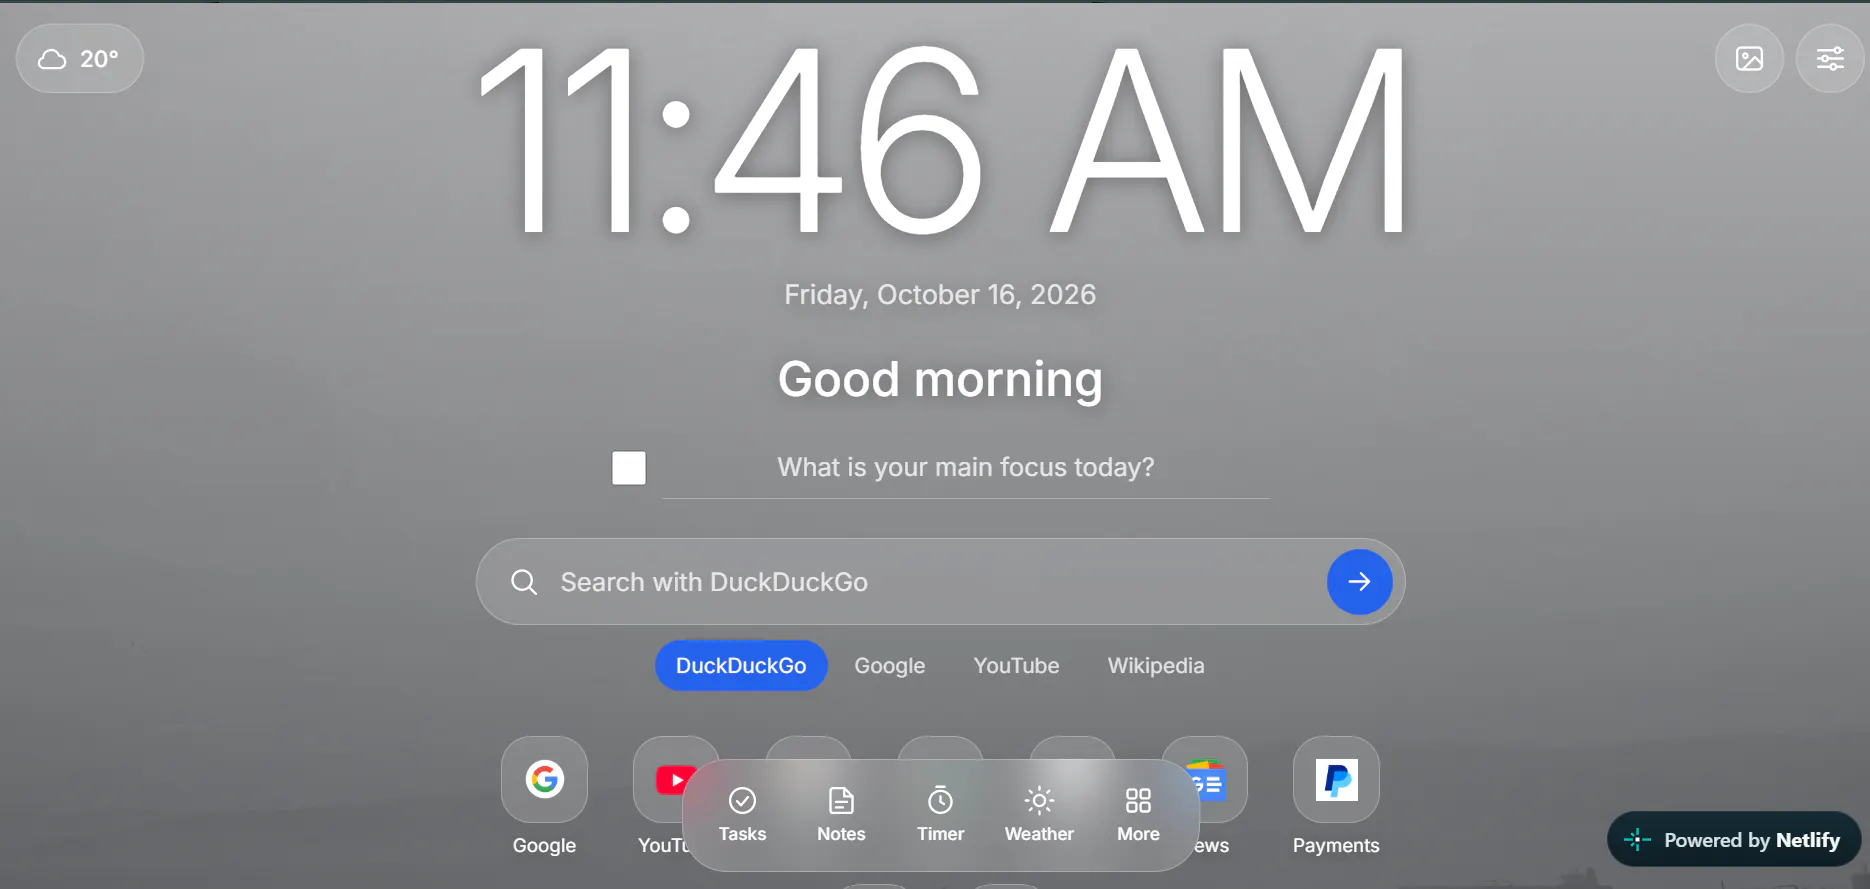
Task: Open the Timer from the dock
Action: (940, 815)
